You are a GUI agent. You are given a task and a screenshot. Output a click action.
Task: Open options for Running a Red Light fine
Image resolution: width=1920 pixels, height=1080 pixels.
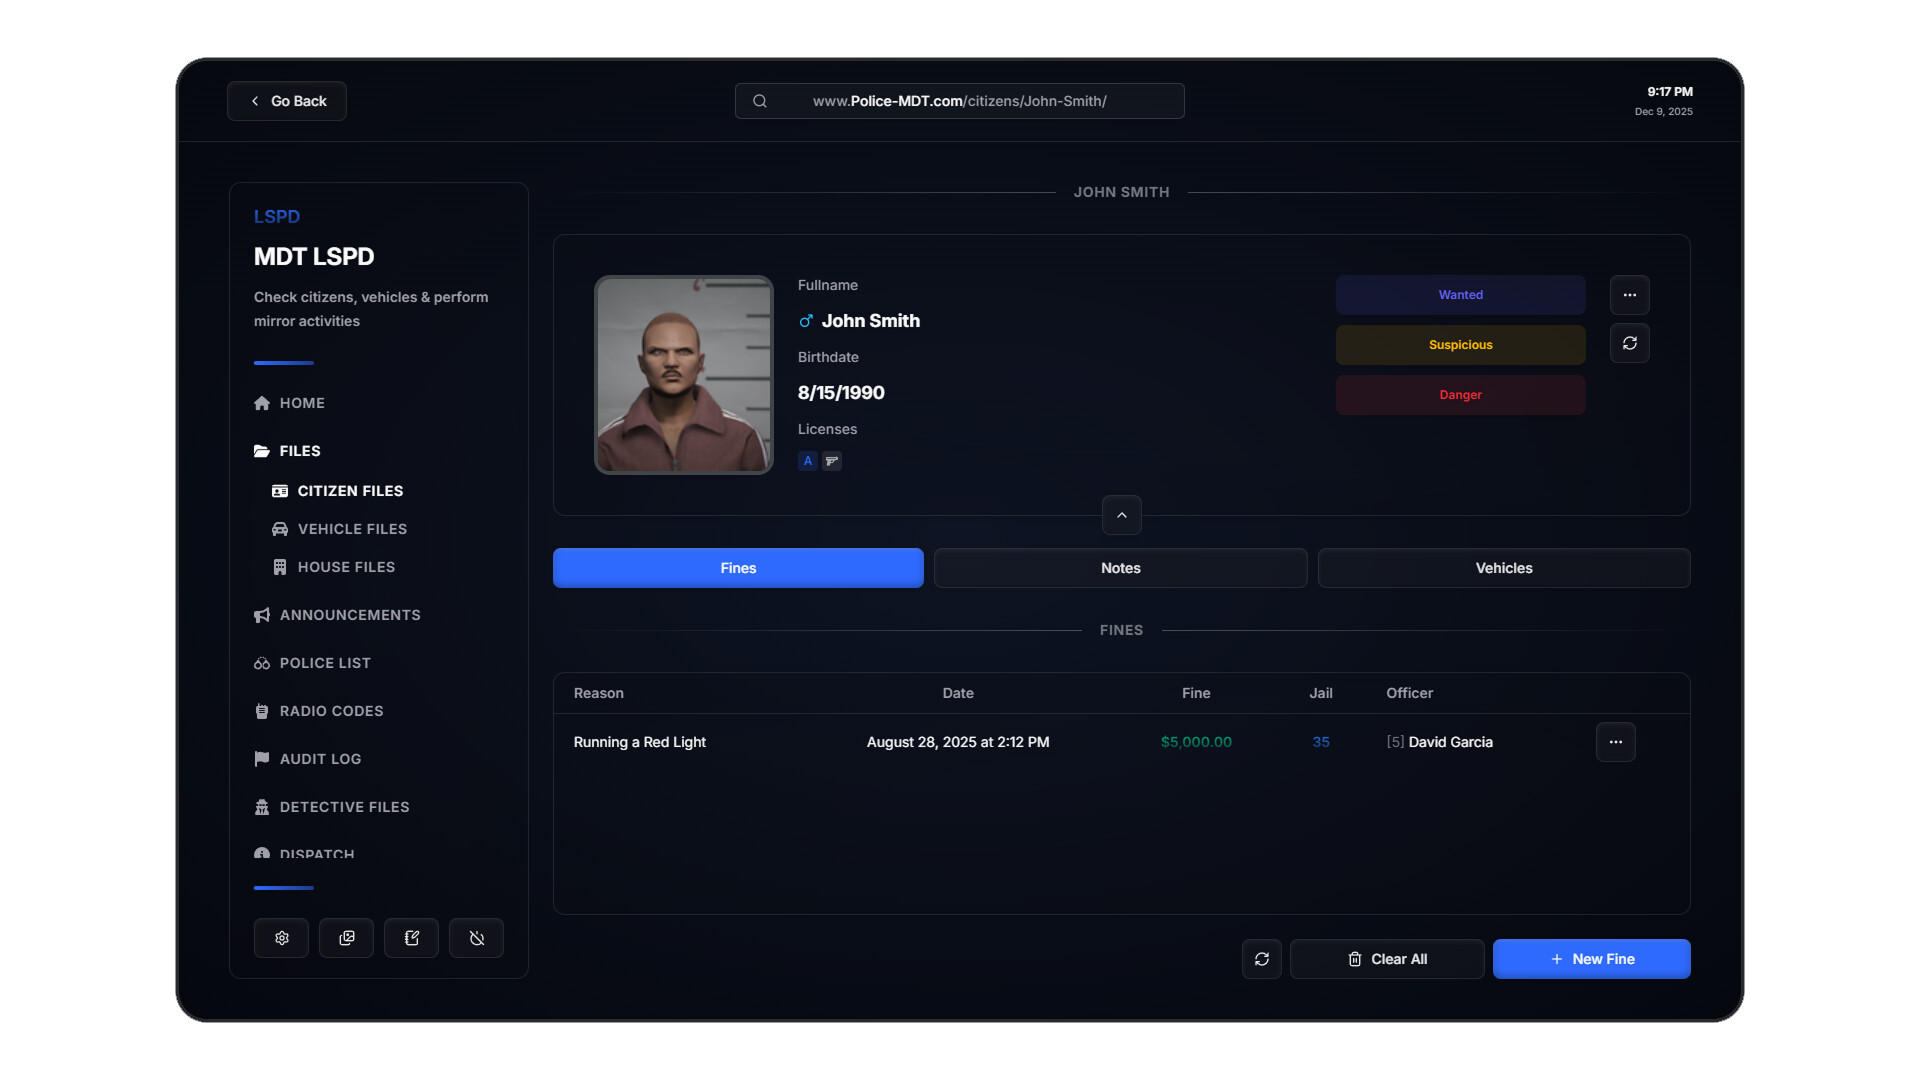(1615, 742)
